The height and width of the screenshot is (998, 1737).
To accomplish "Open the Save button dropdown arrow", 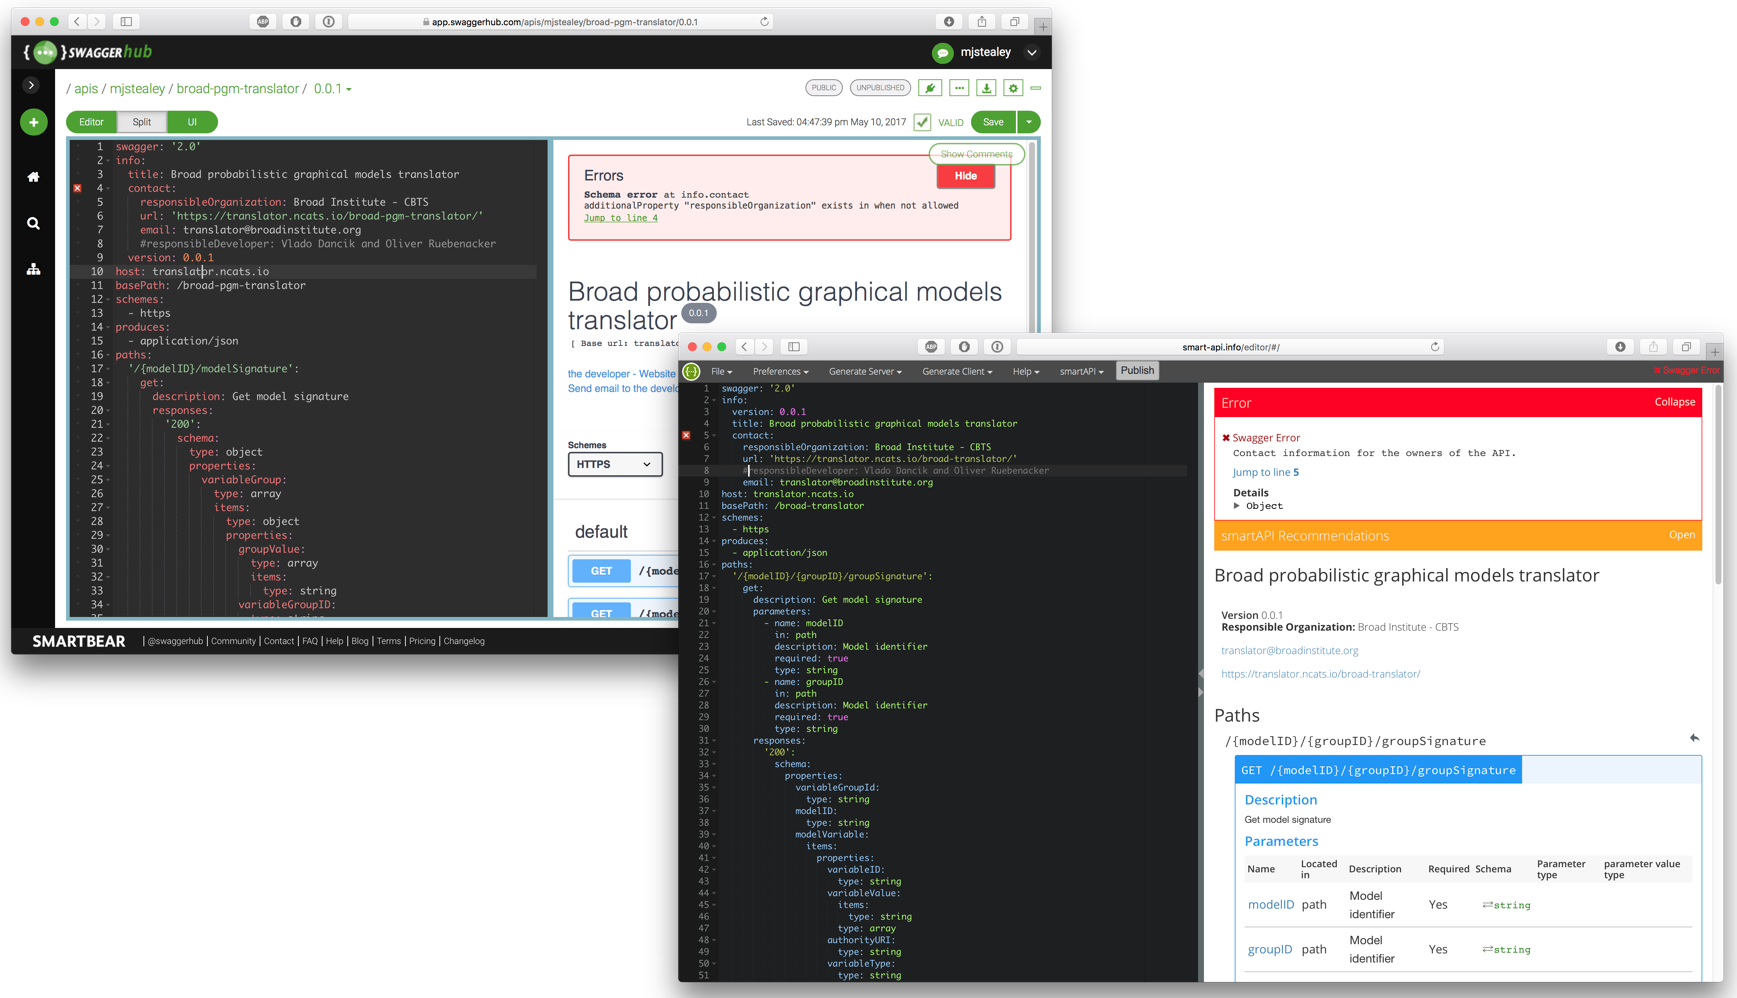I will pos(1028,122).
